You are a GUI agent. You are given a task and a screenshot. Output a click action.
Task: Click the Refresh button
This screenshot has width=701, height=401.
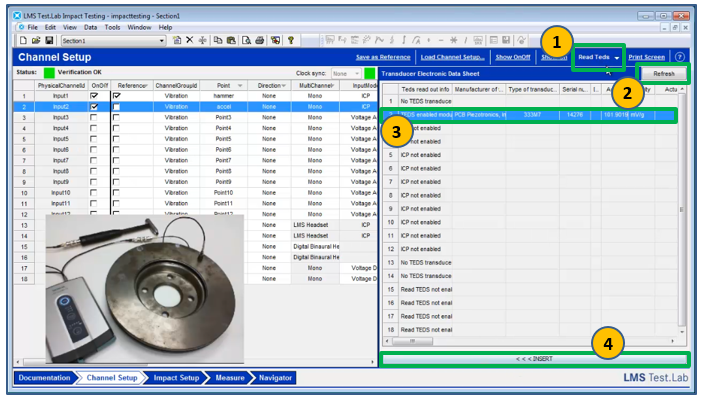coord(663,75)
